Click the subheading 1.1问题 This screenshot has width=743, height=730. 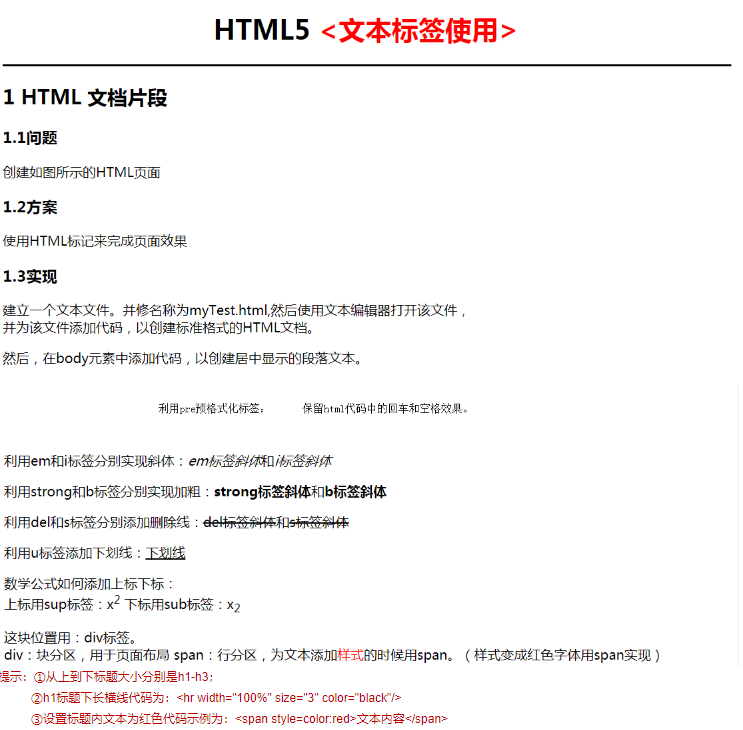[x=30, y=138]
